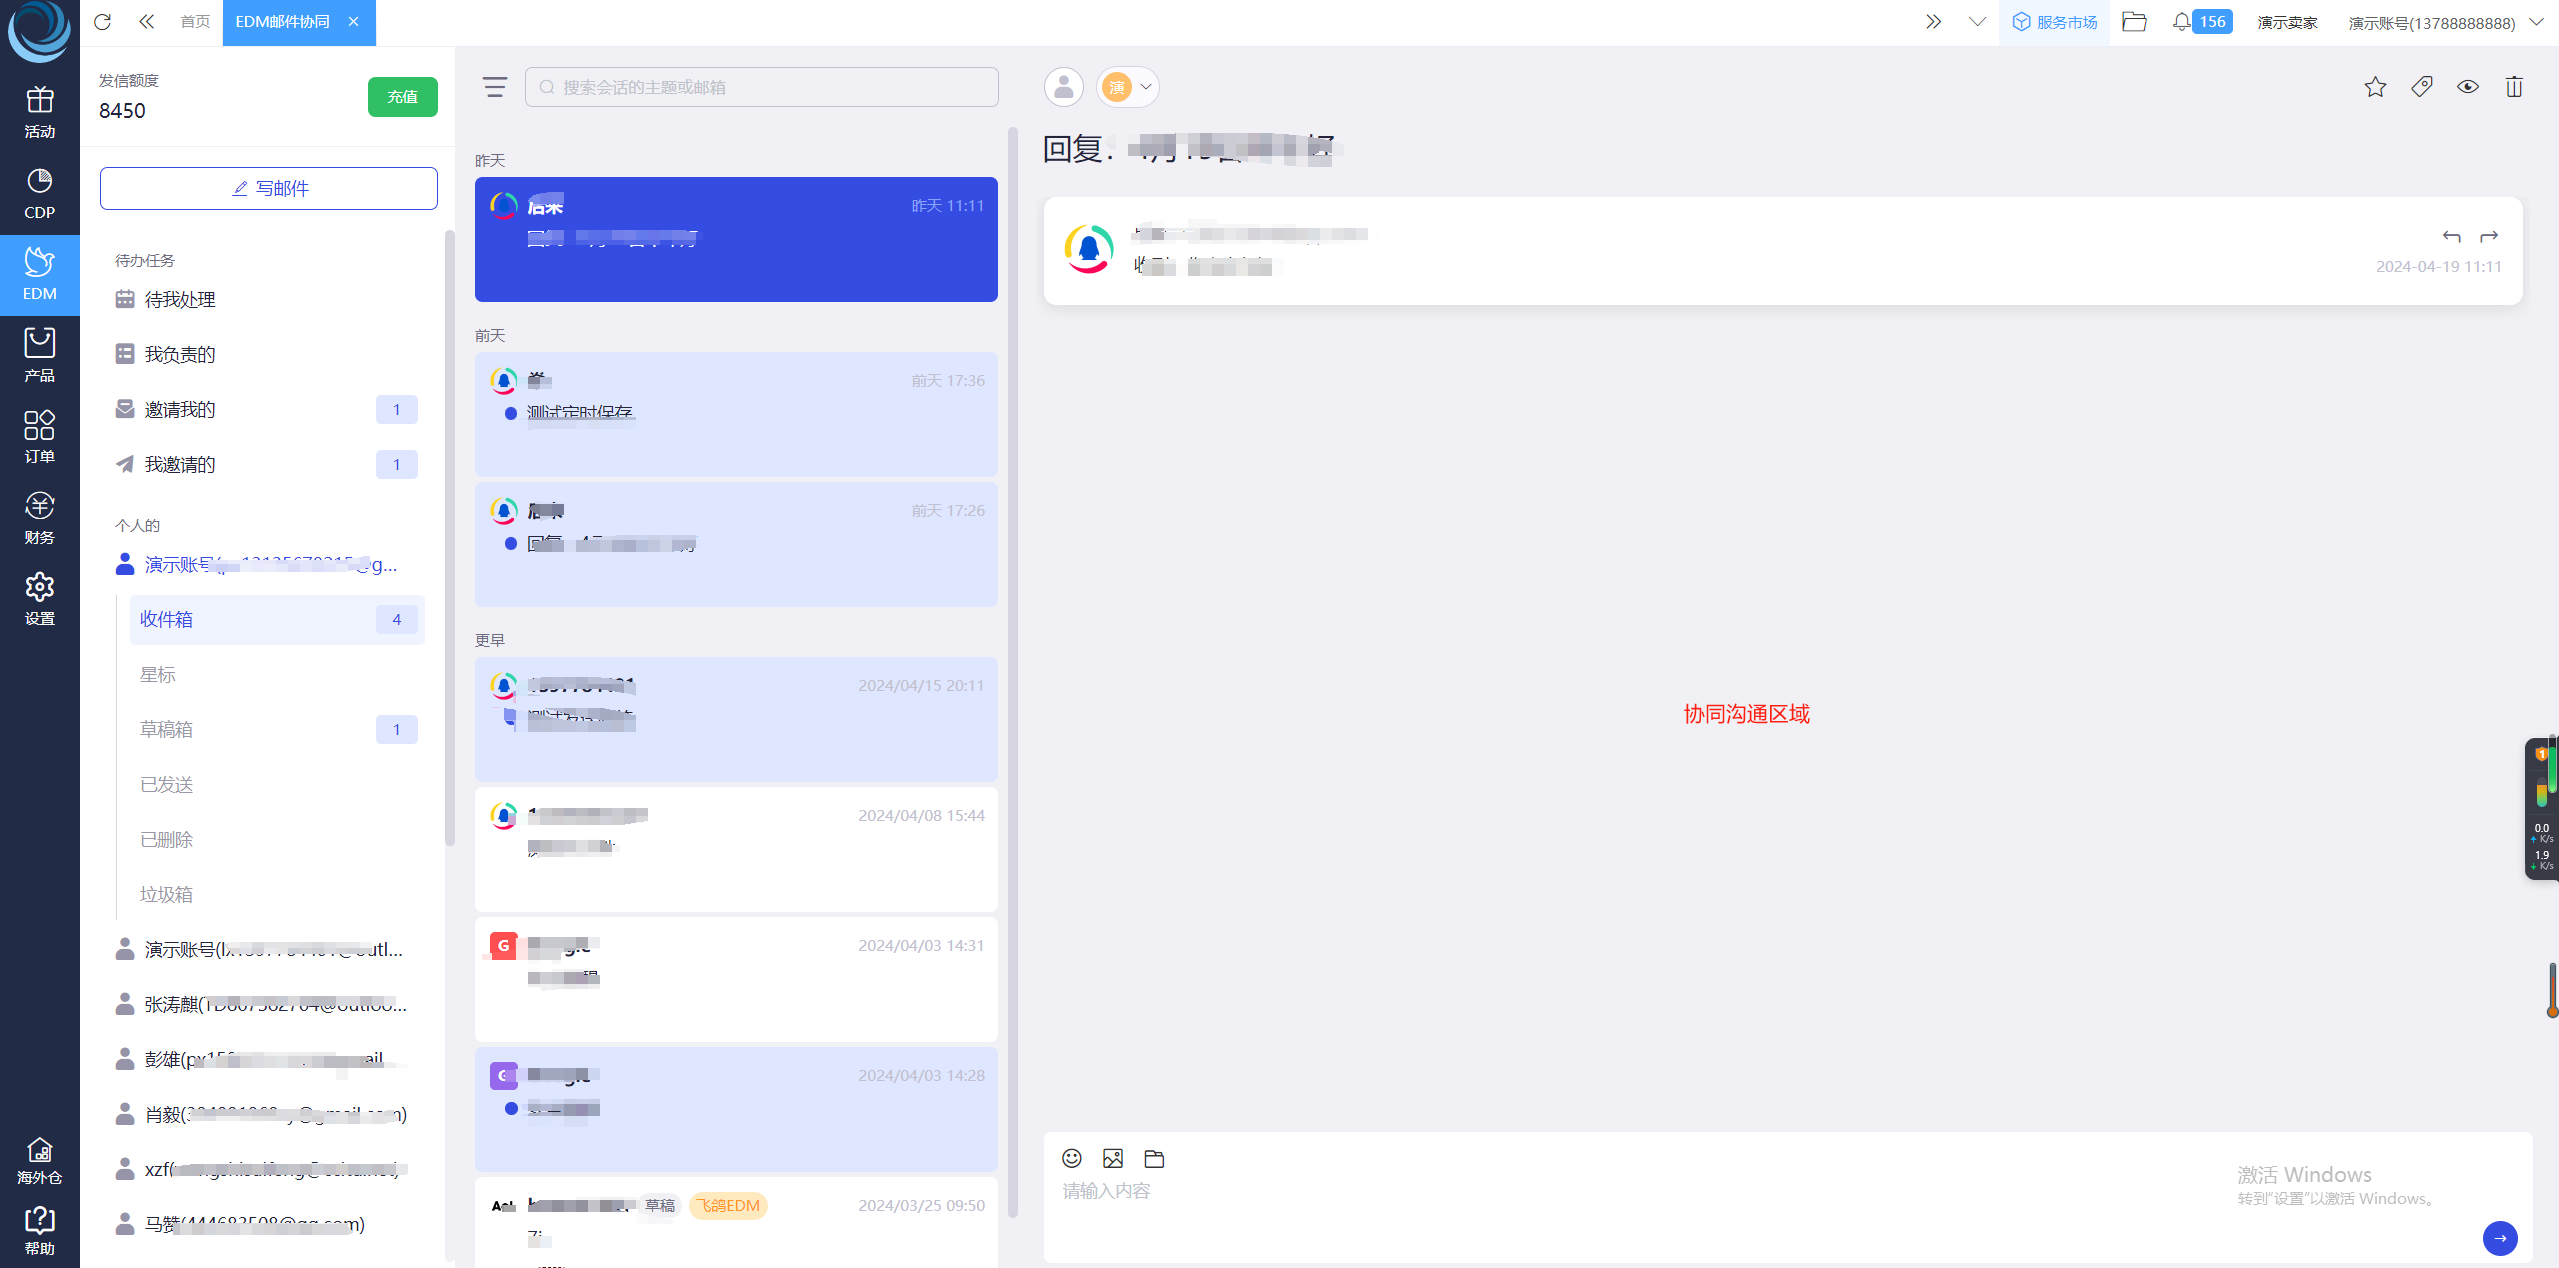
Task: Expand the xzf mailbox account
Action: [x=269, y=1169]
